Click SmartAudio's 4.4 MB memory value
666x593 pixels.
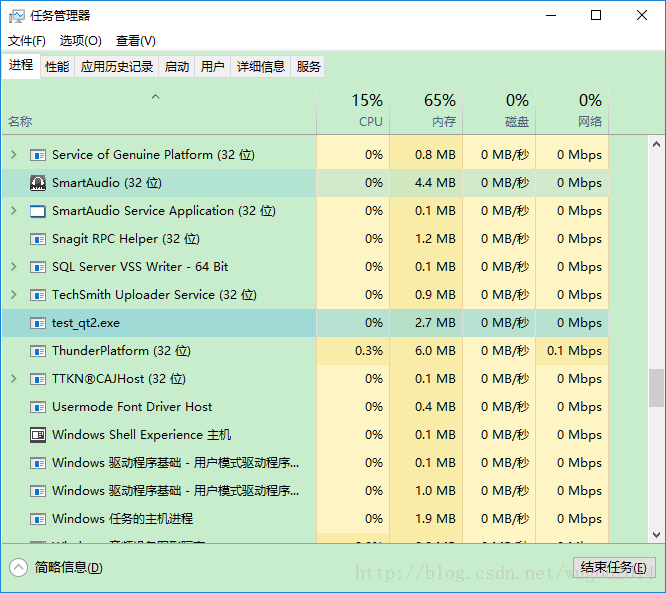[x=435, y=183]
